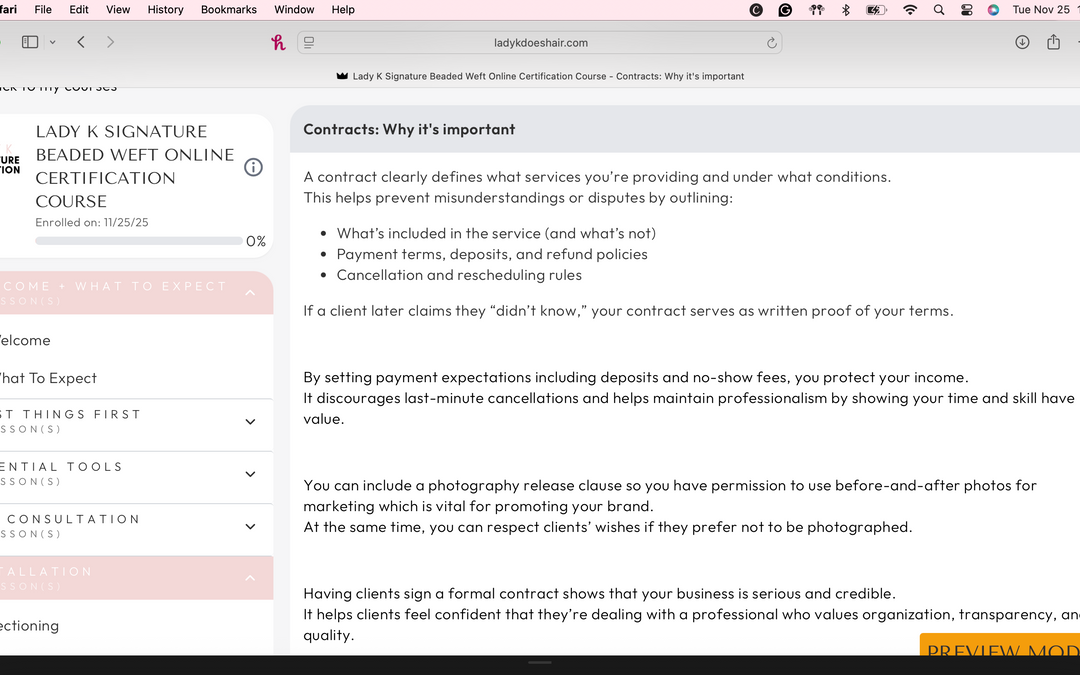
Task: Expand the First Things First section
Action: click(x=250, y=422)
